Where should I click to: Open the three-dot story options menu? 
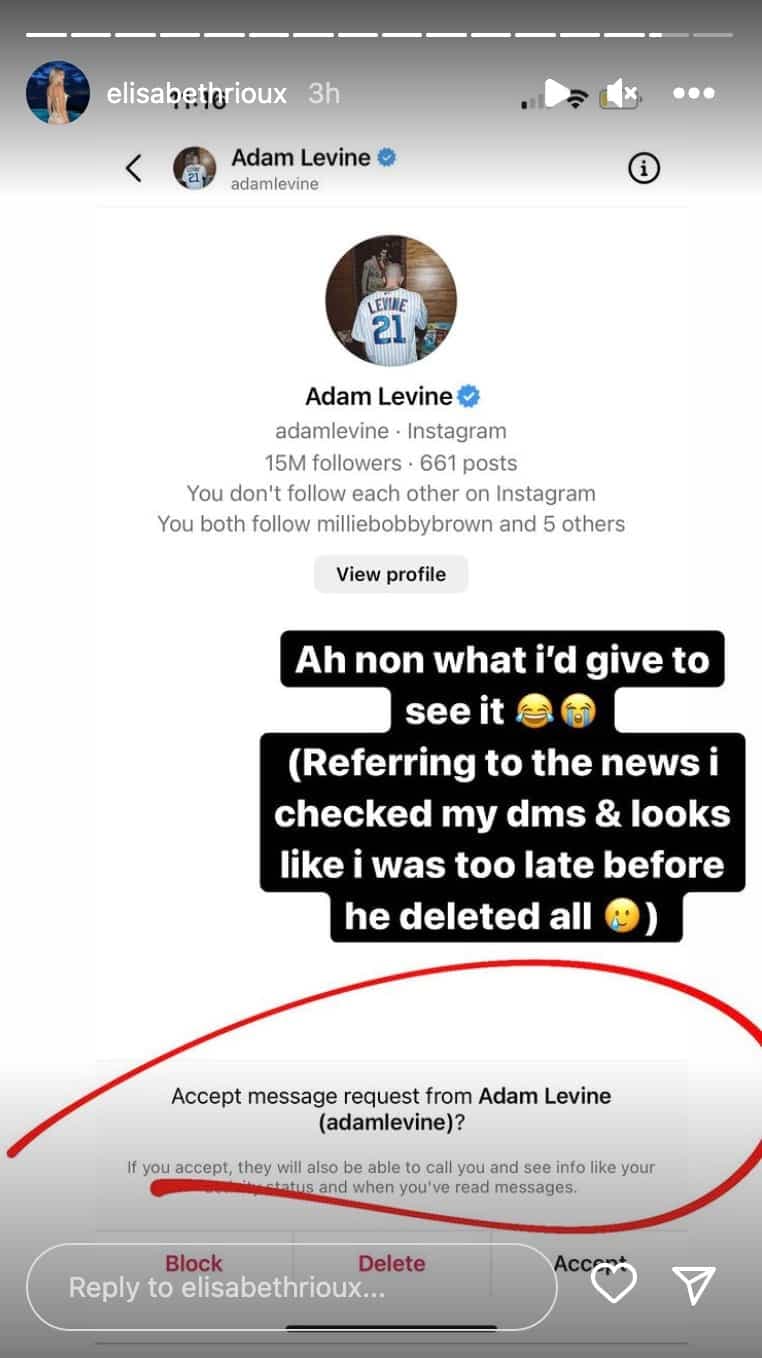tap(693, 93)
